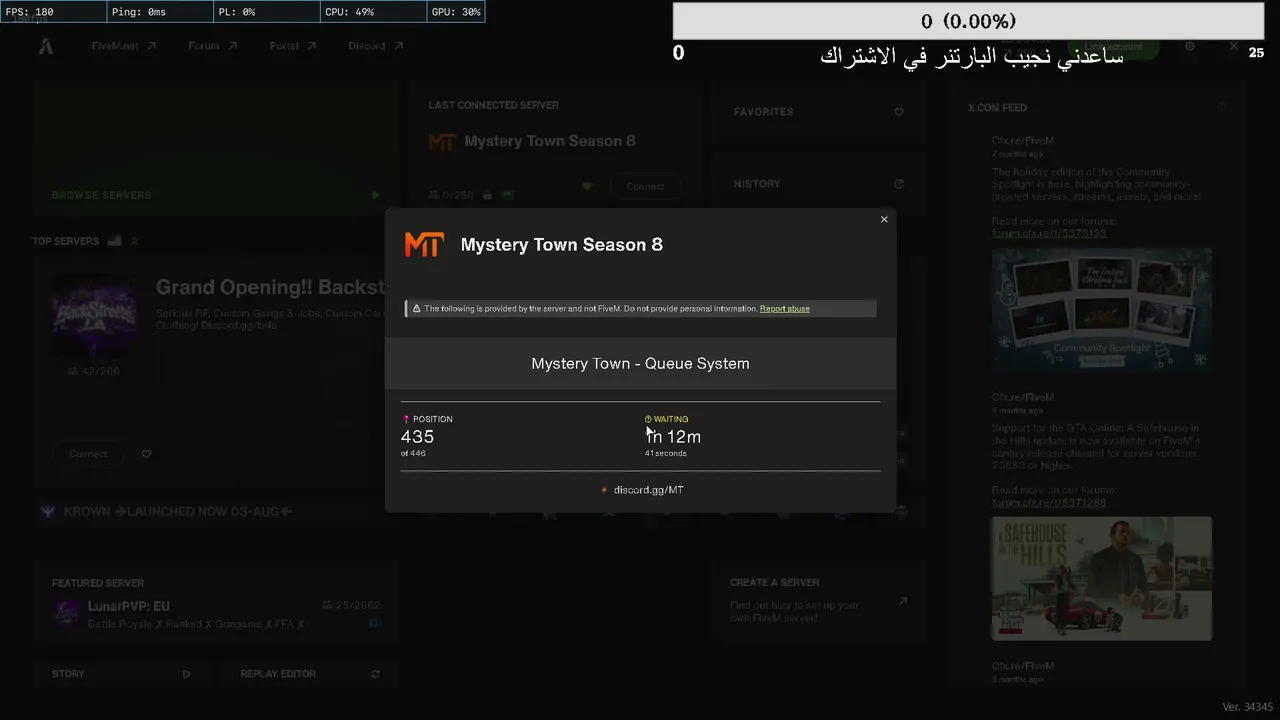
Task: Click the green heart on the last connected server
Action: point(588,186)
